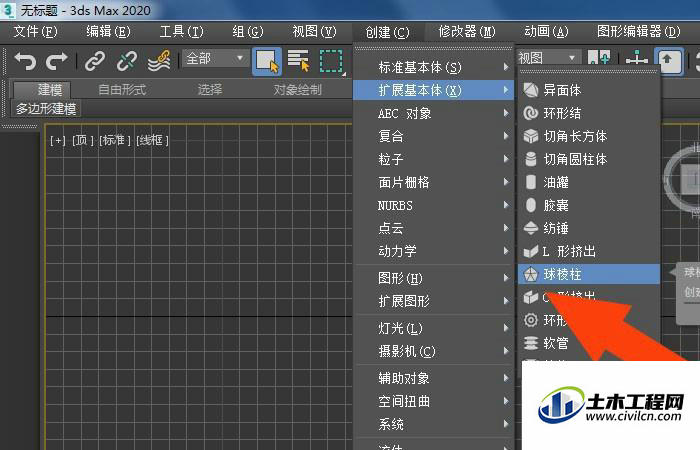Click the 切角圆柱体 chamfer cylinder icon
Viewport: 700px width, 450px height.
pyautogui.click(x=530, y=159)
